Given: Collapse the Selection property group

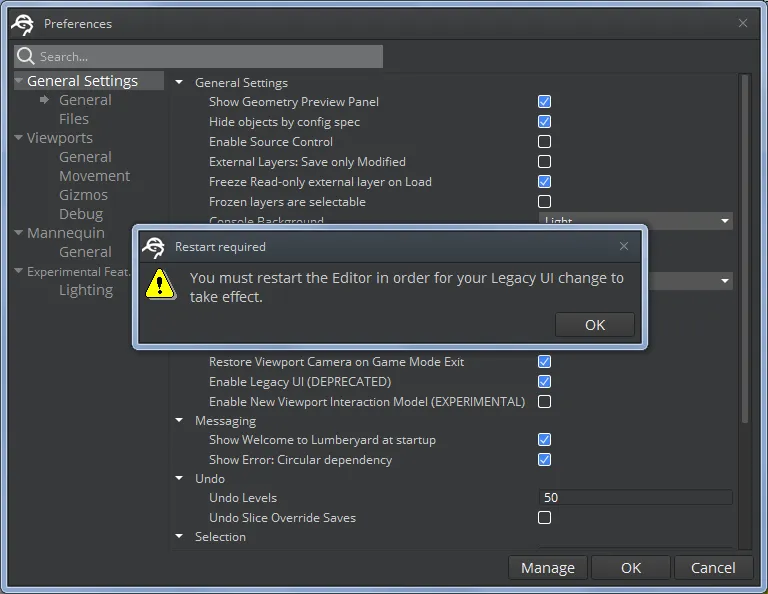Looking at the screenshot, I should point(179,536).
